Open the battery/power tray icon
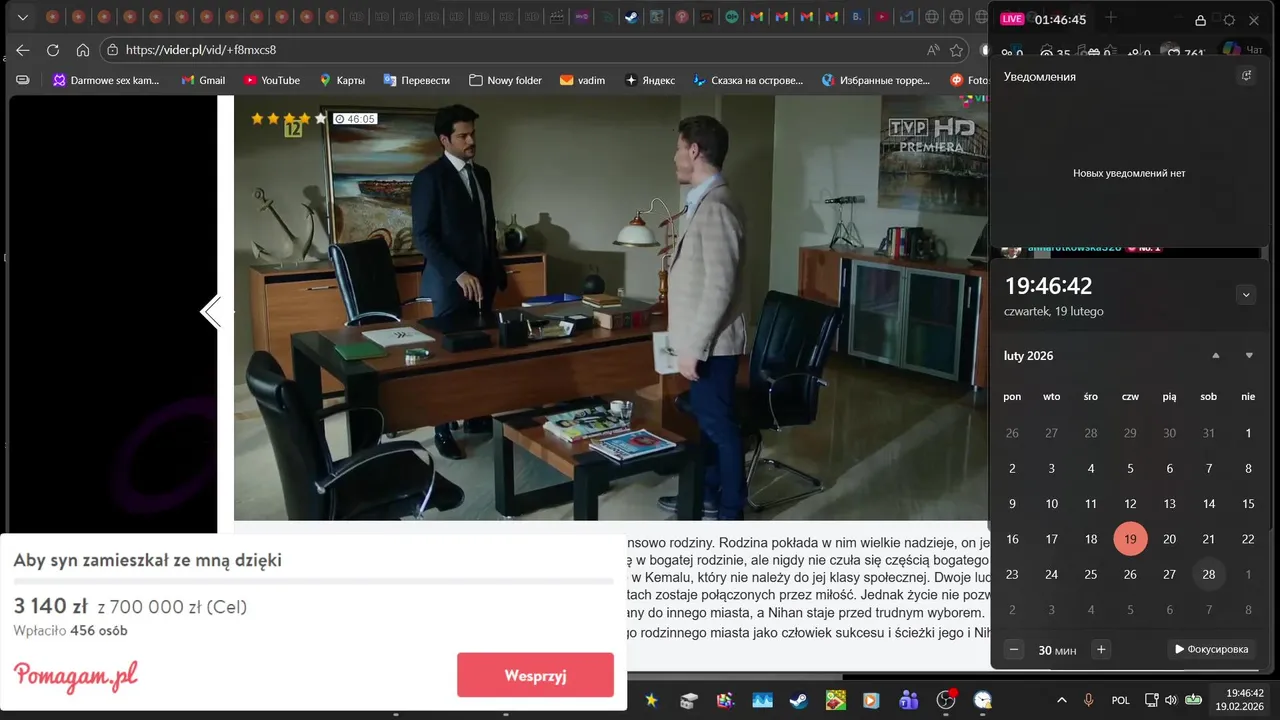Image resolution: width=1280 pixels, height=720 pixels. [1194, 700]
